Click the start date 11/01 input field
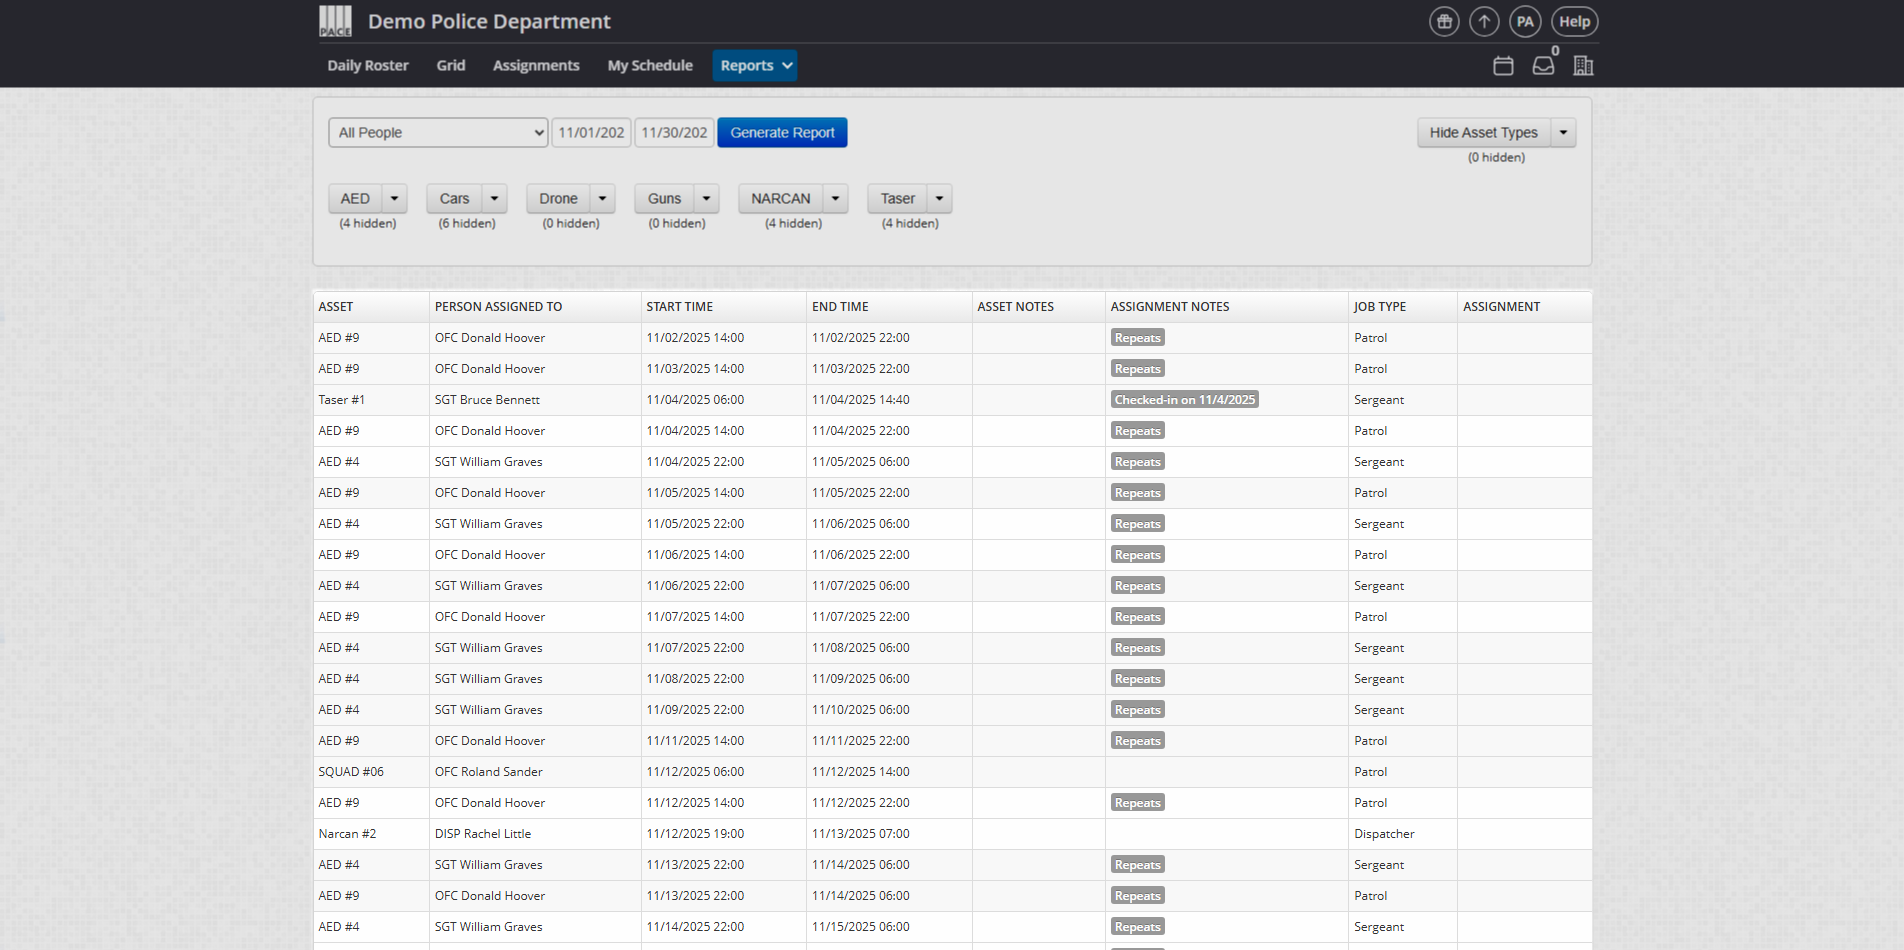Screen dimensions: 1904x950 pos(591,133)
